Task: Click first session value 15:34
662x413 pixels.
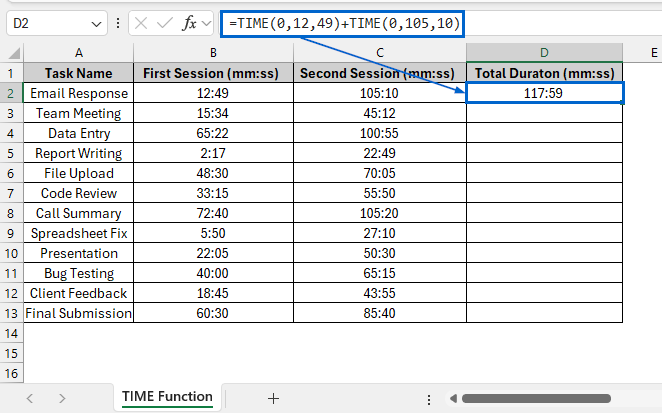Action: (x=213, y=113)
